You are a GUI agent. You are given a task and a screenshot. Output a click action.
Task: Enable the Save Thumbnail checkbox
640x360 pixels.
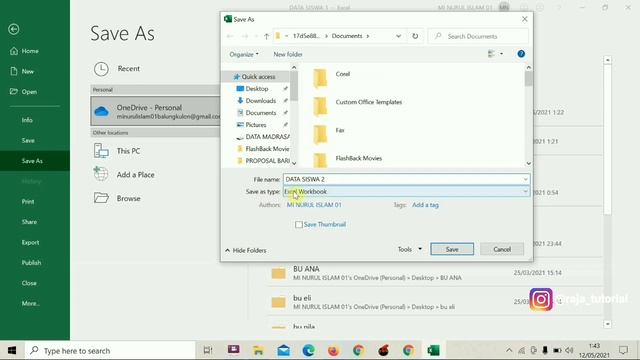tap(299, 224)
